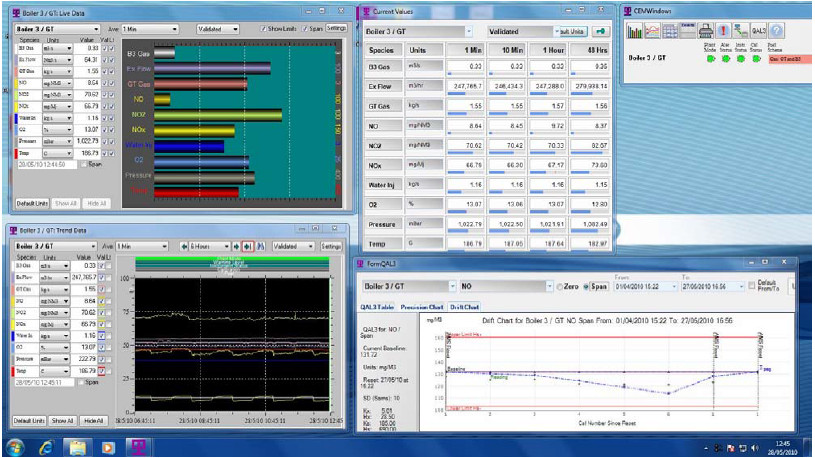
Task: Click the printer icon in CEMWindows
Action: coord(705,32)
